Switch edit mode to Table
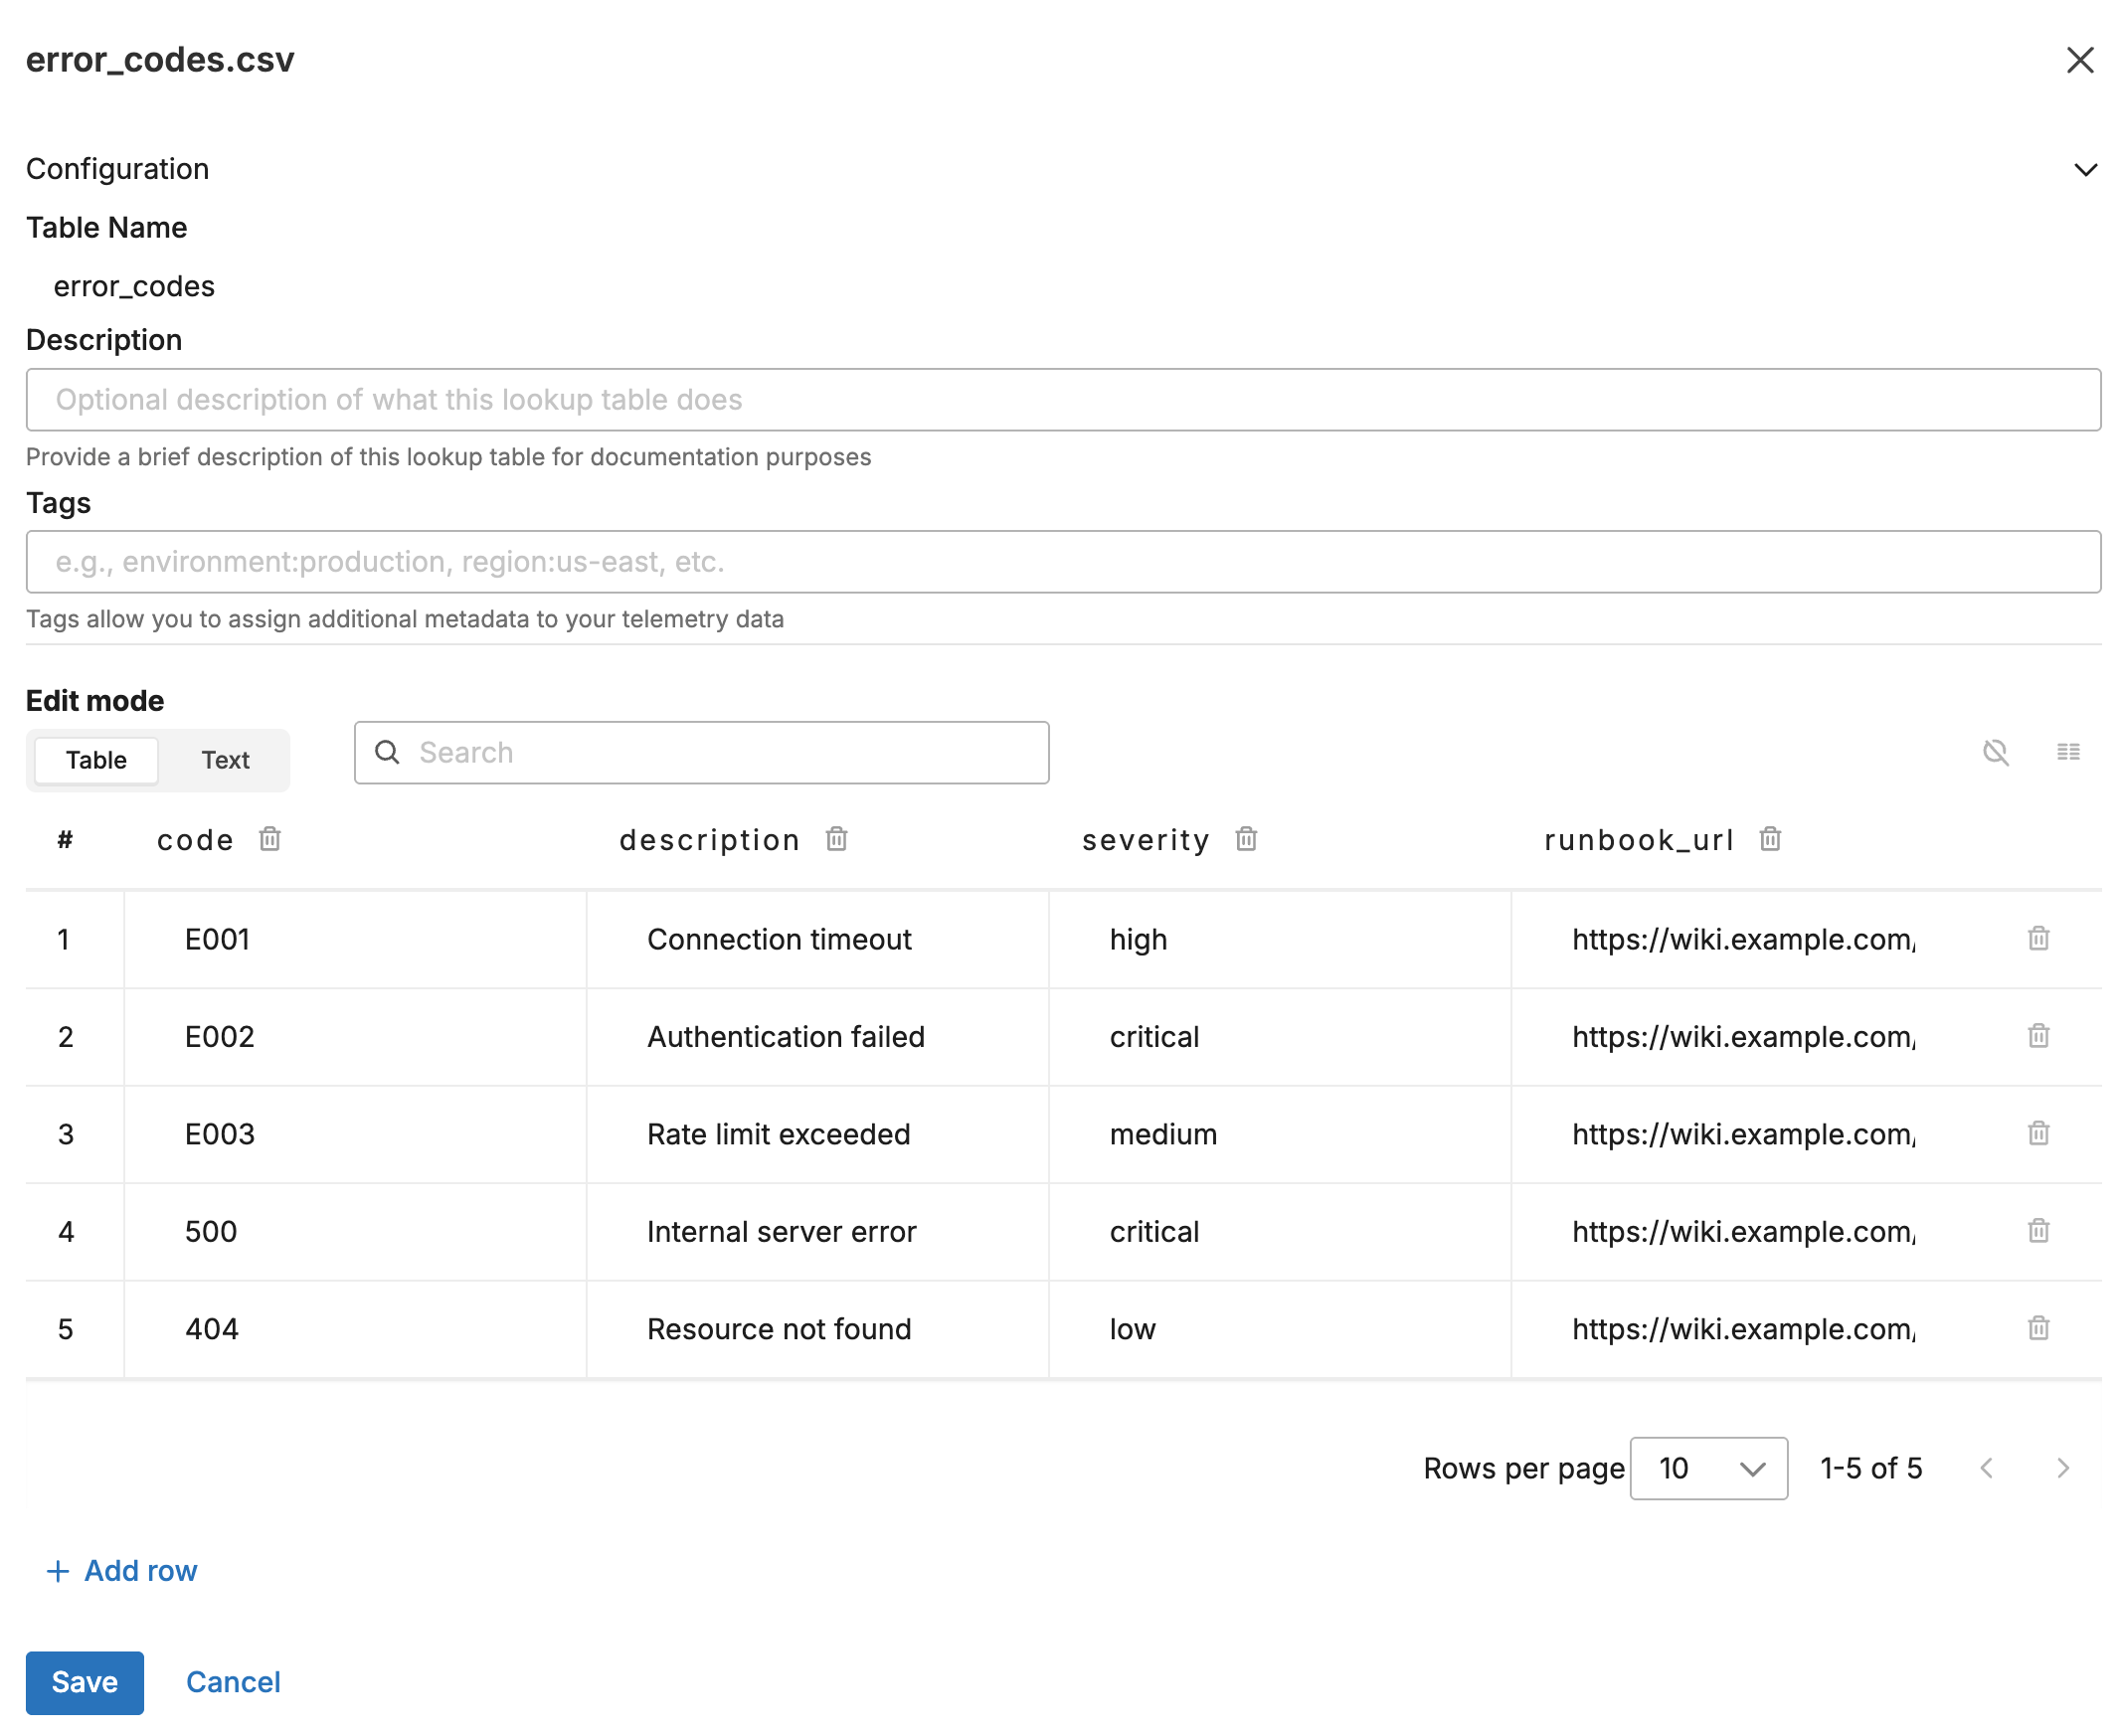The image size is (2120, 1736). [96, 760]
